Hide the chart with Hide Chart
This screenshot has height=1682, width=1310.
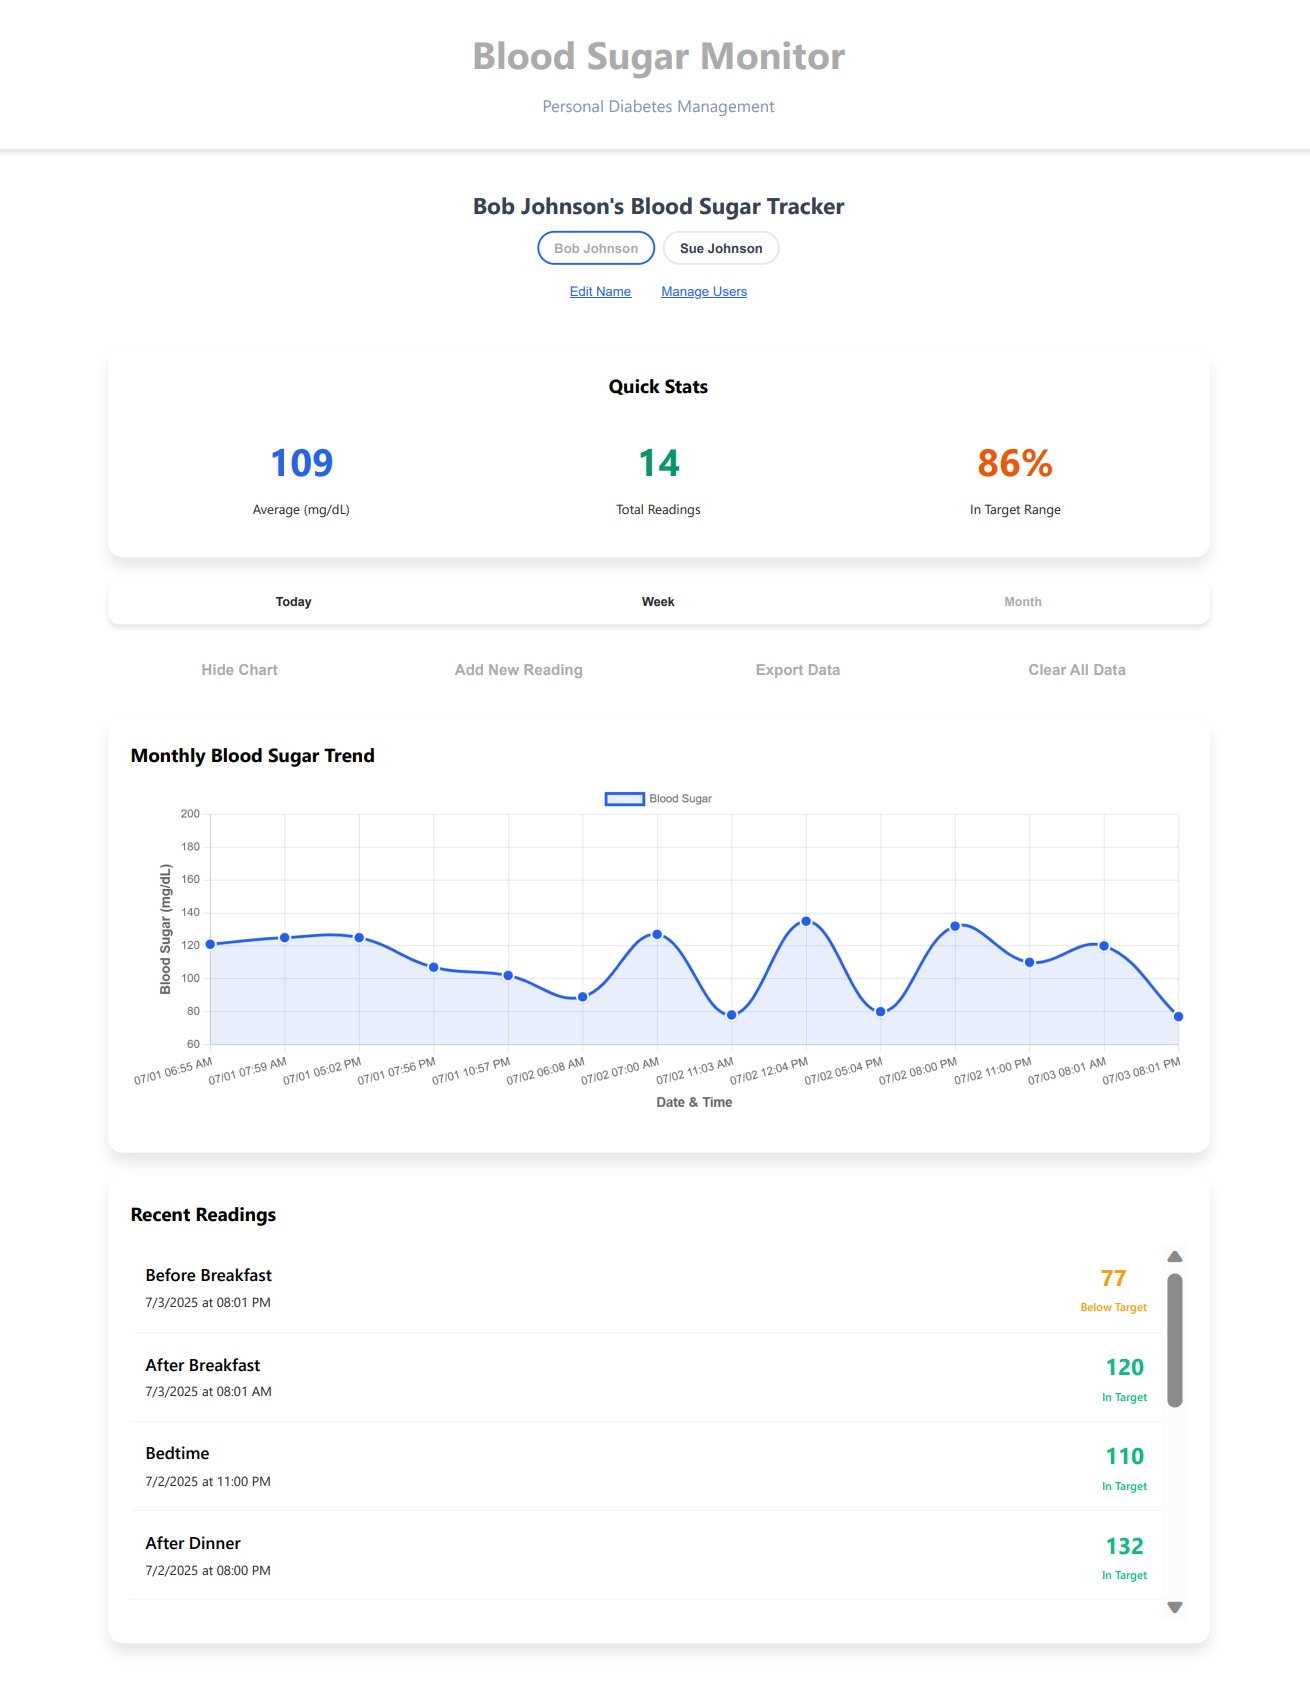[x=239, y=670]
